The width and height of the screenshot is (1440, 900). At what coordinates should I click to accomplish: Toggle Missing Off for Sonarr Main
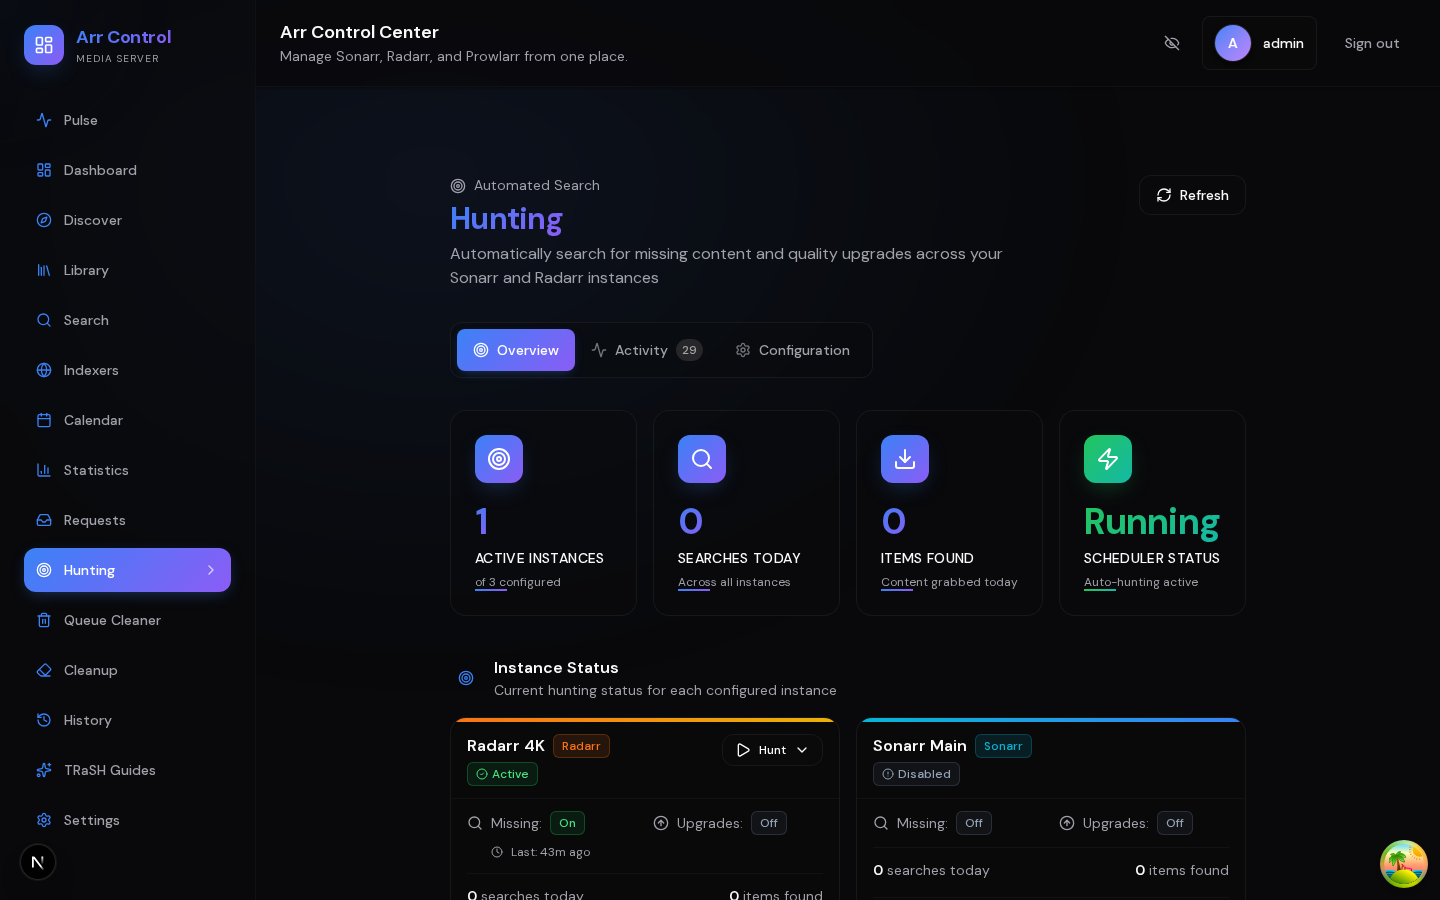coord(974,823)
